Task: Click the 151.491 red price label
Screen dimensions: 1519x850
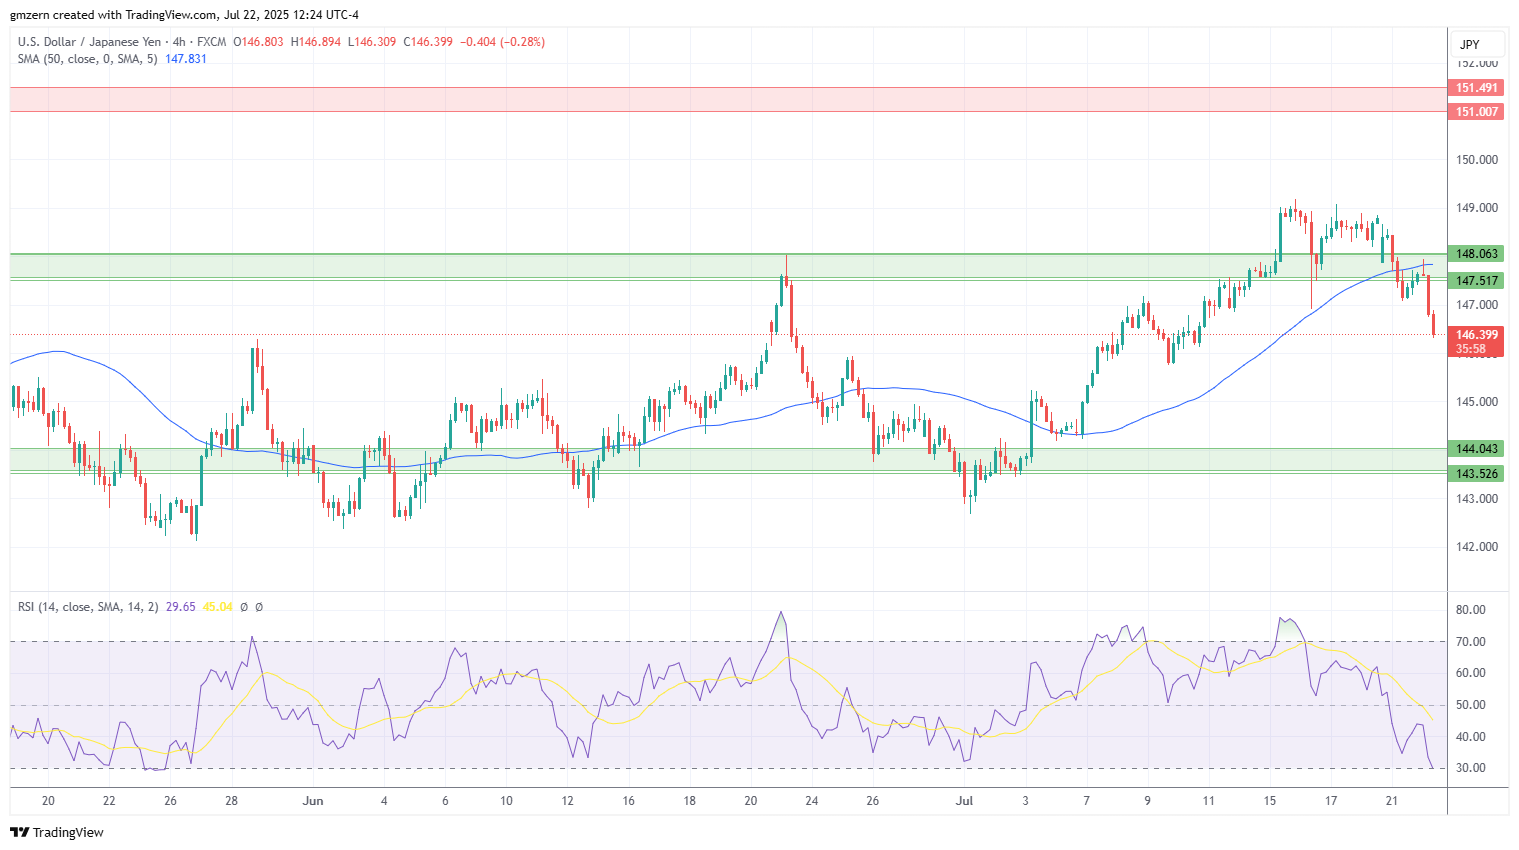Action: [x=1476, y=88]
